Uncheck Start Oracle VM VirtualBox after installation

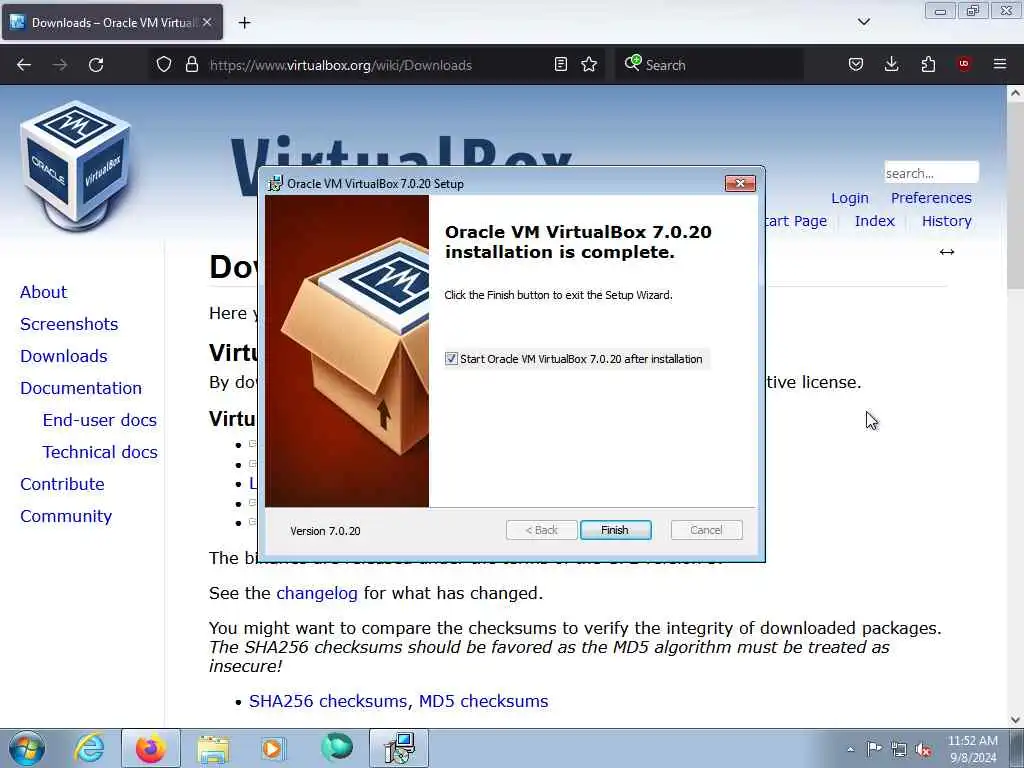pyautogui.click(x=451, y=359)
